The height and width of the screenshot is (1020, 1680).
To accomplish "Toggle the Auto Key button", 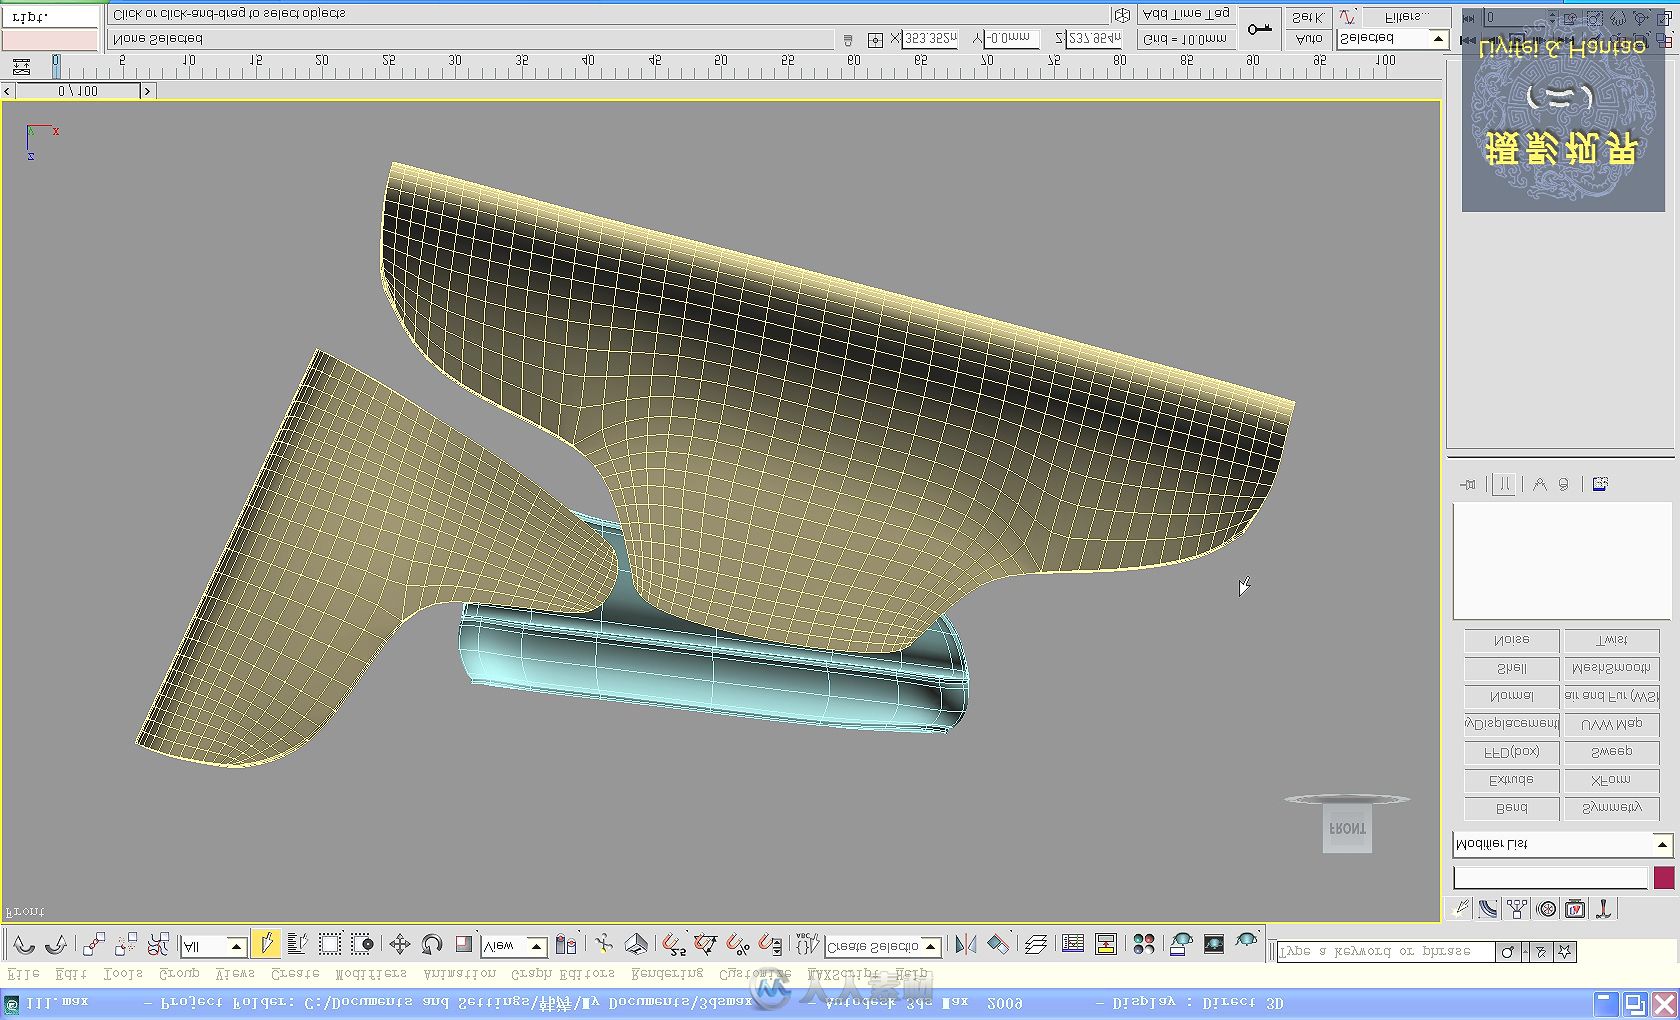I will [x=1308, y=39].
